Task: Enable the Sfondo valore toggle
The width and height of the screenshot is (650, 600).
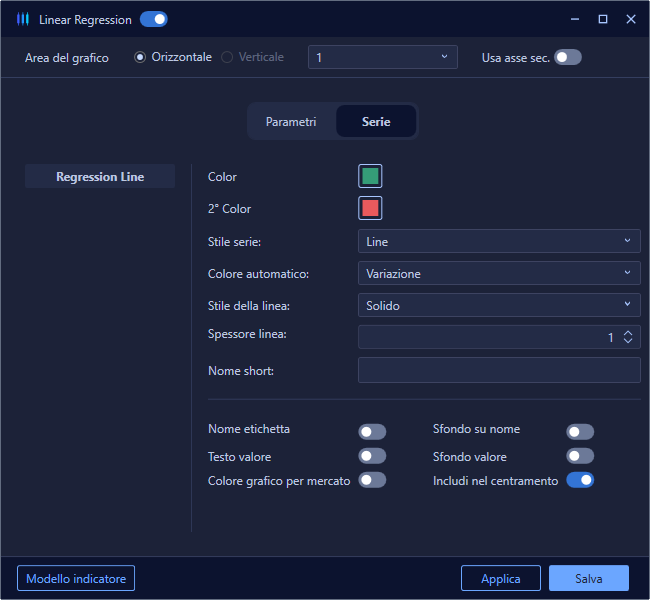Action: tap(580, 456)
